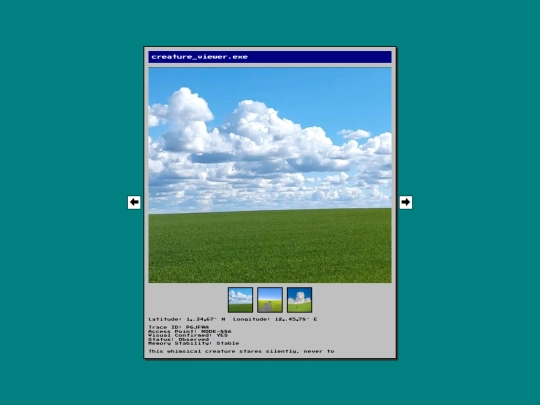Image resolution: width=540 pixels, height=405 pixels.
Task: Select first thumbnail with cloudy sky
Action: [x=240, y=300]
